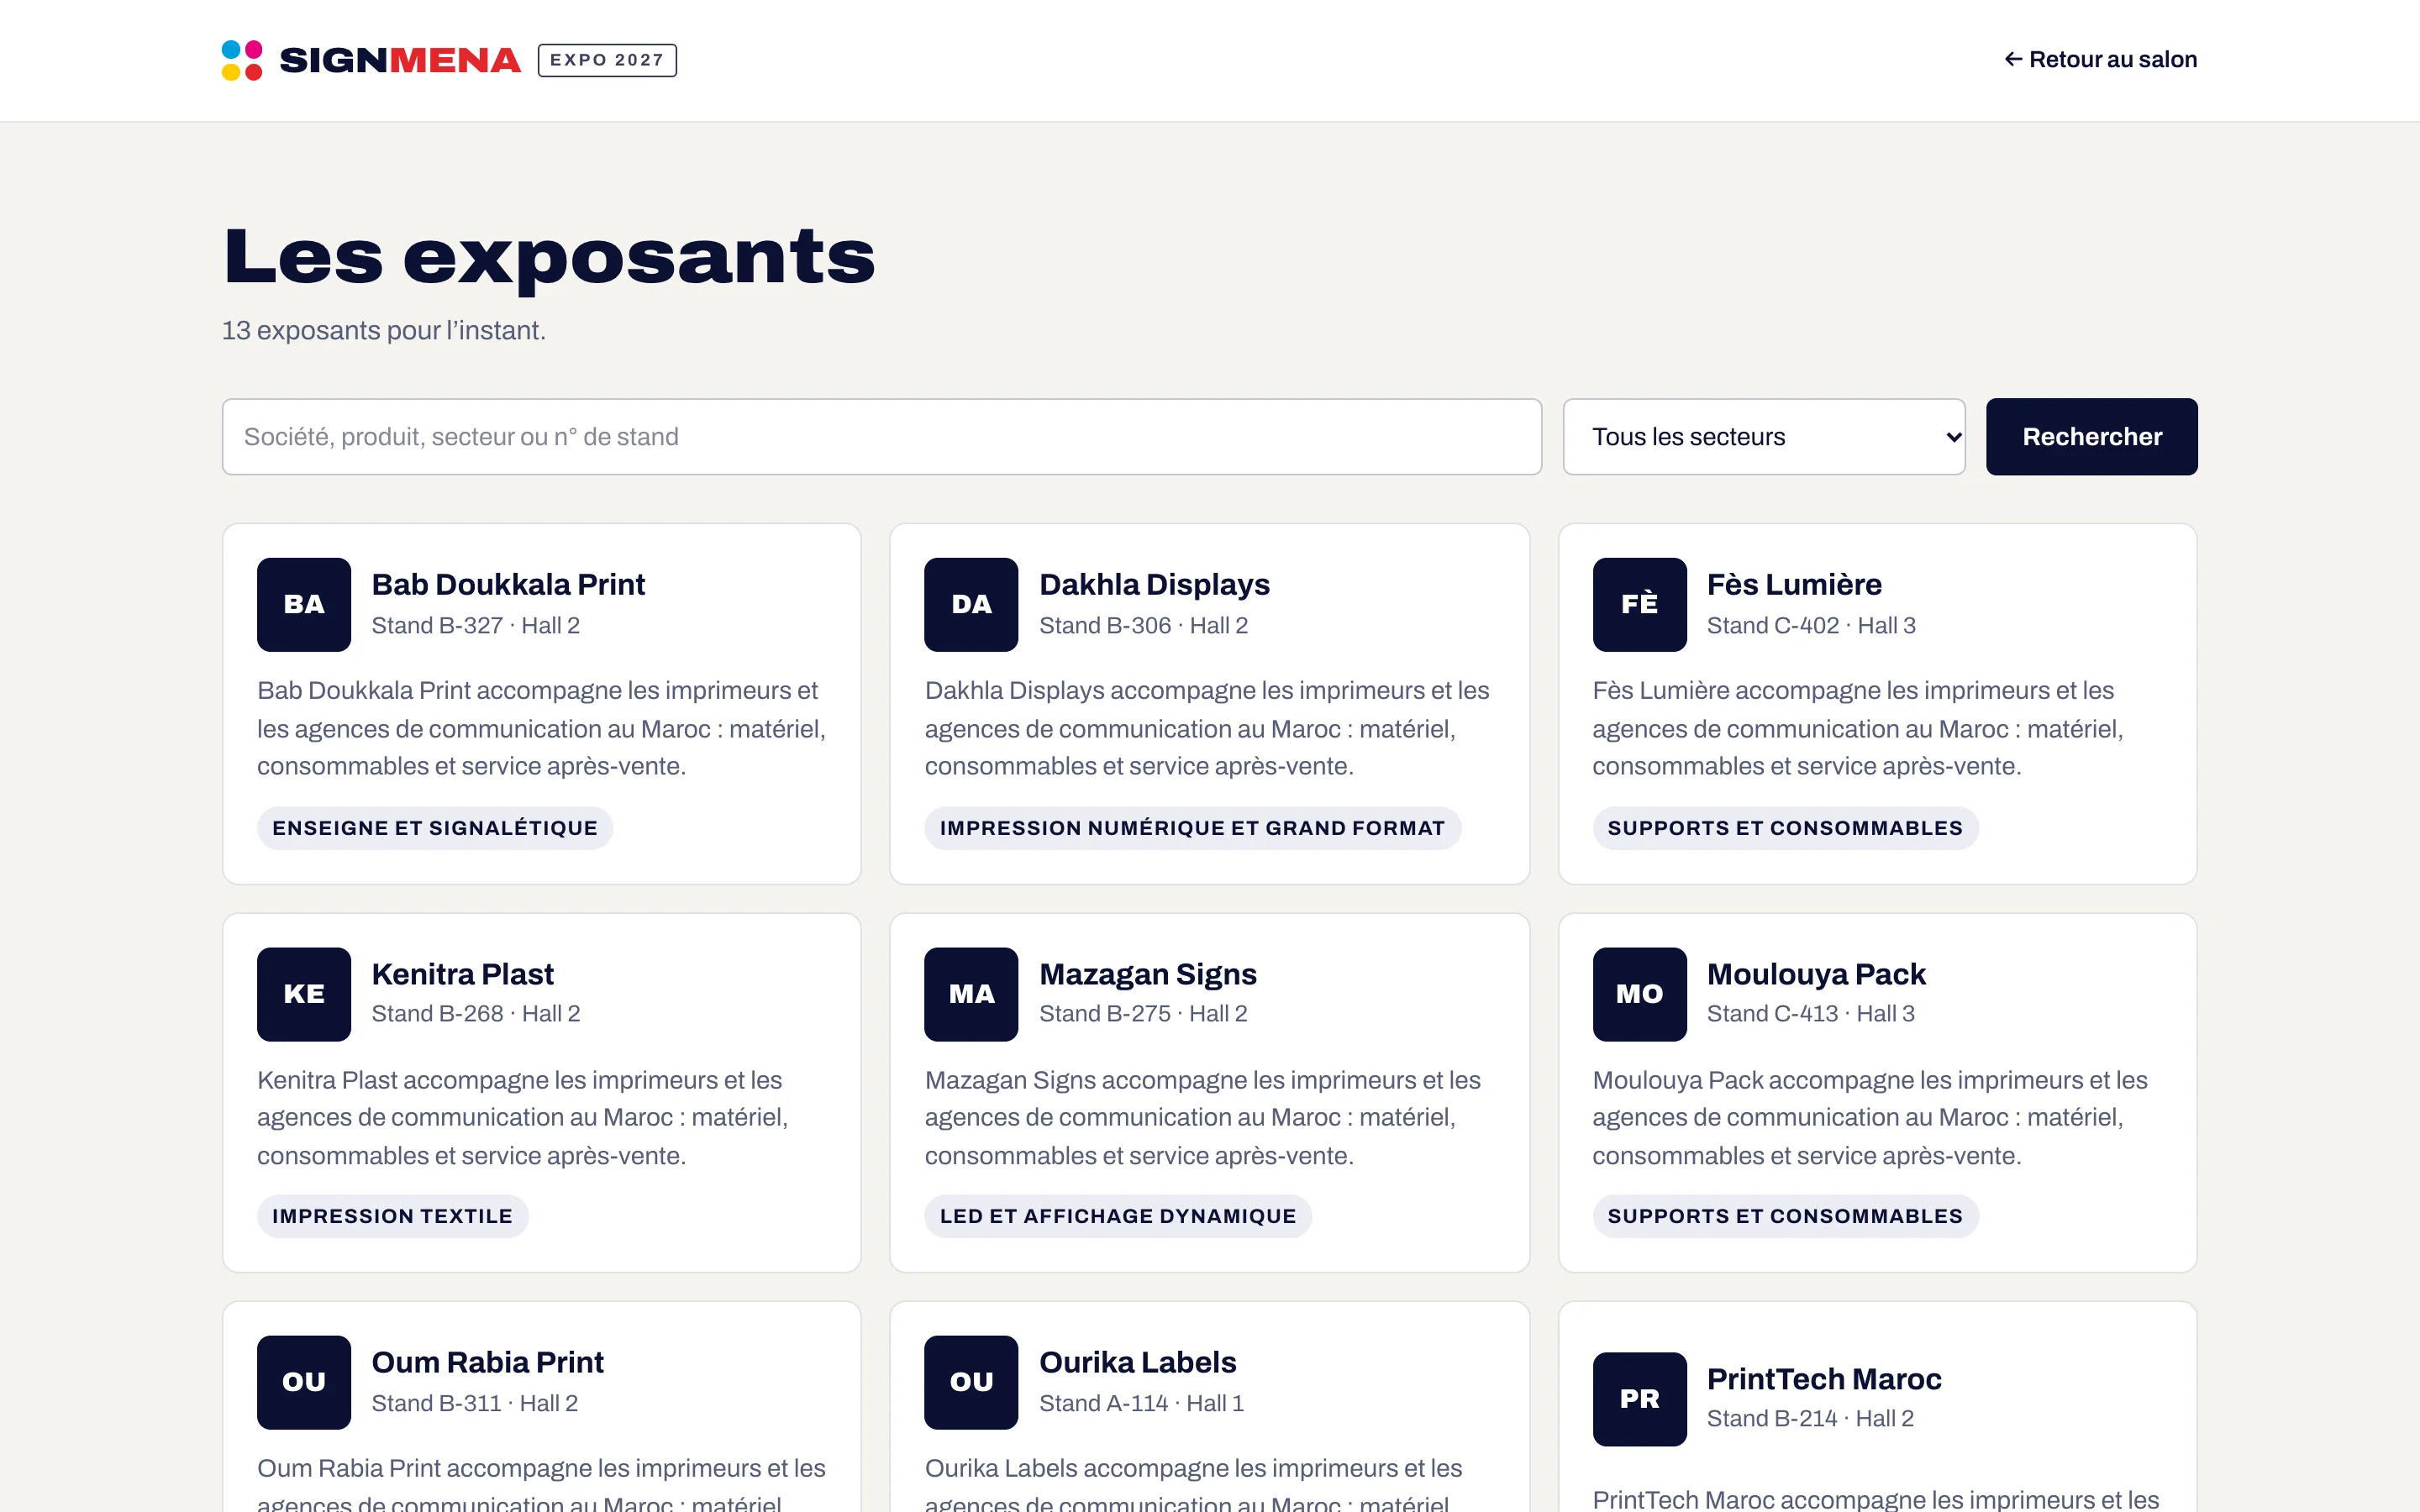Click the 'Stand C-402 · Hall 3' text
This screenshot has width=2420, height=1512.
(1811, 625)
